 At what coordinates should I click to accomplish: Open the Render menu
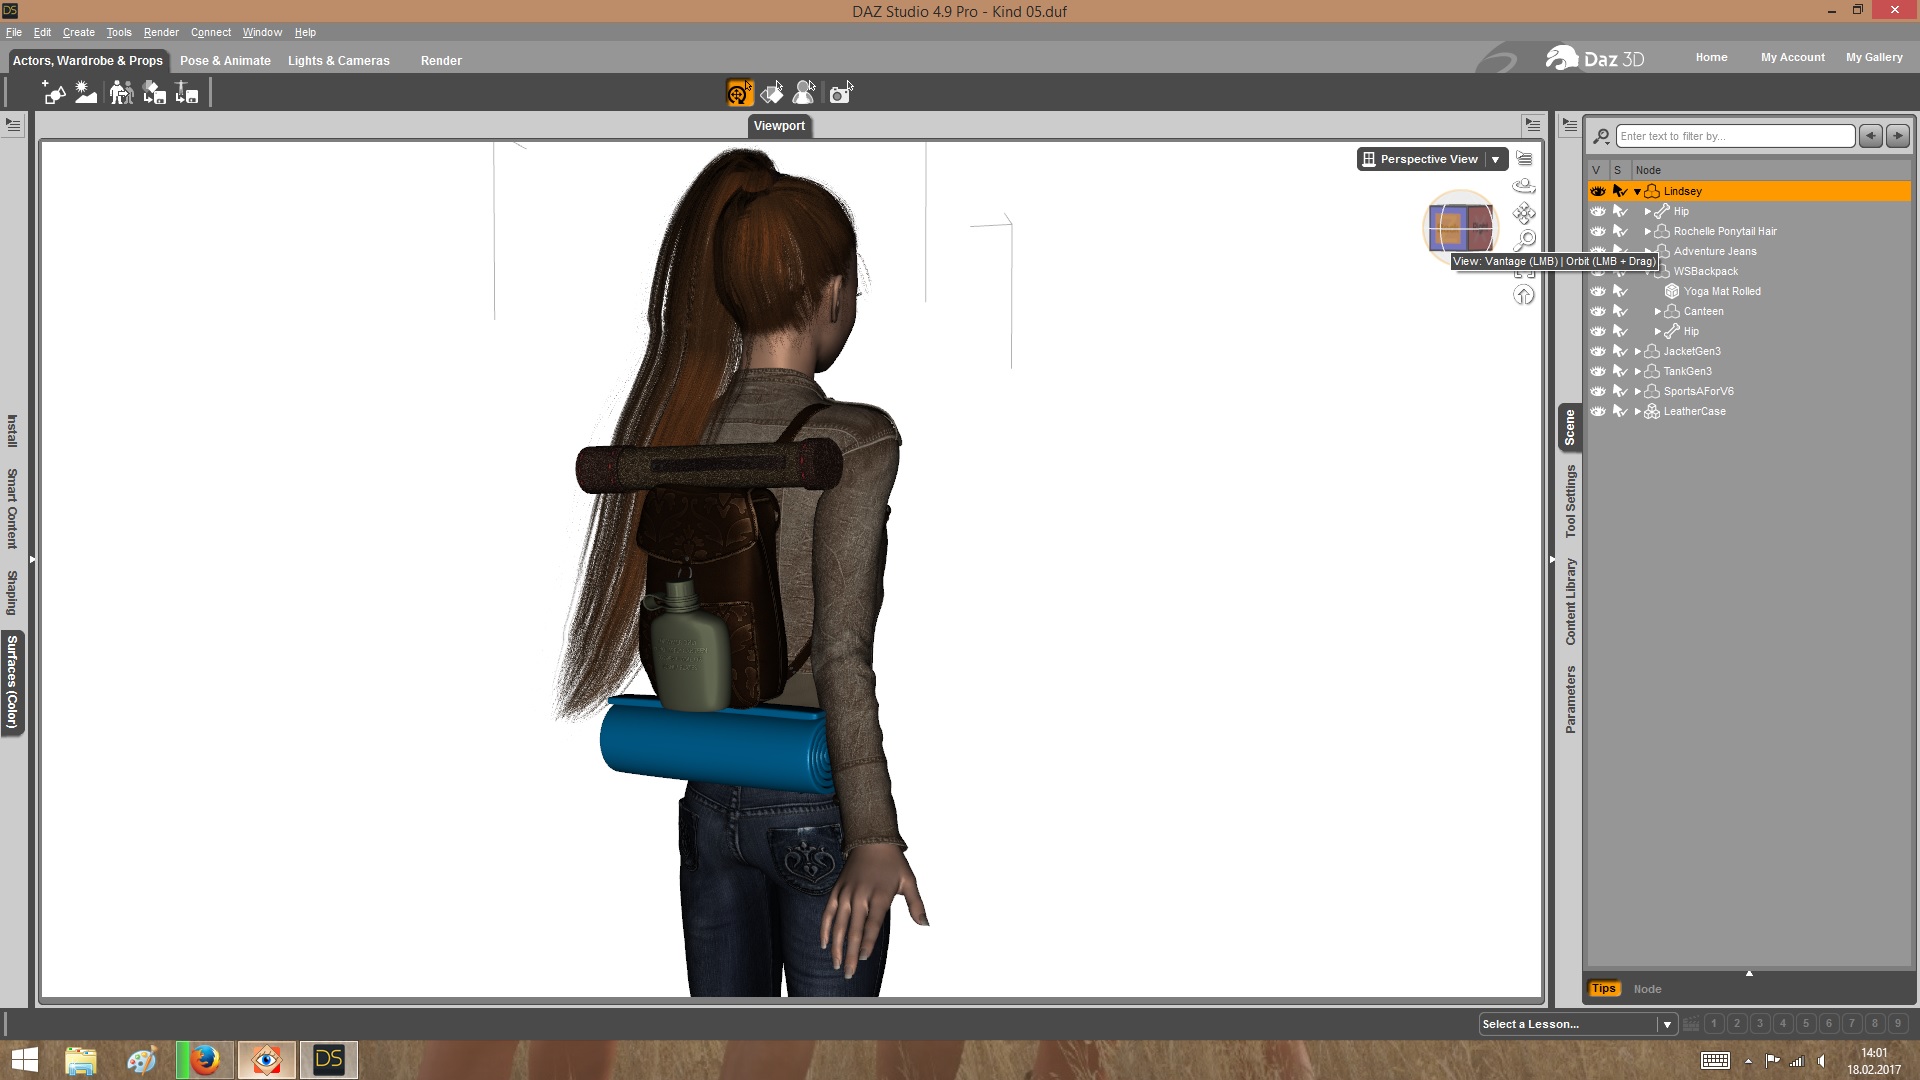click(x=161, y=32)
